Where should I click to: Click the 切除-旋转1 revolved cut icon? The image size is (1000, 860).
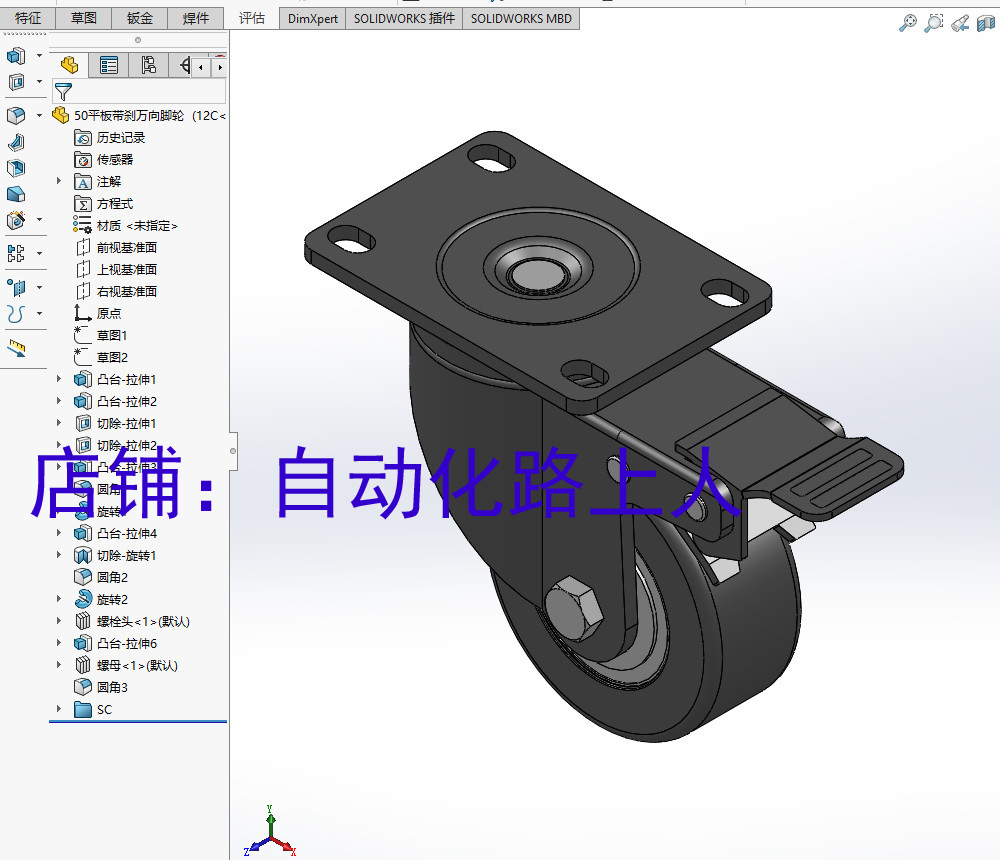click(x=83, y=555)
